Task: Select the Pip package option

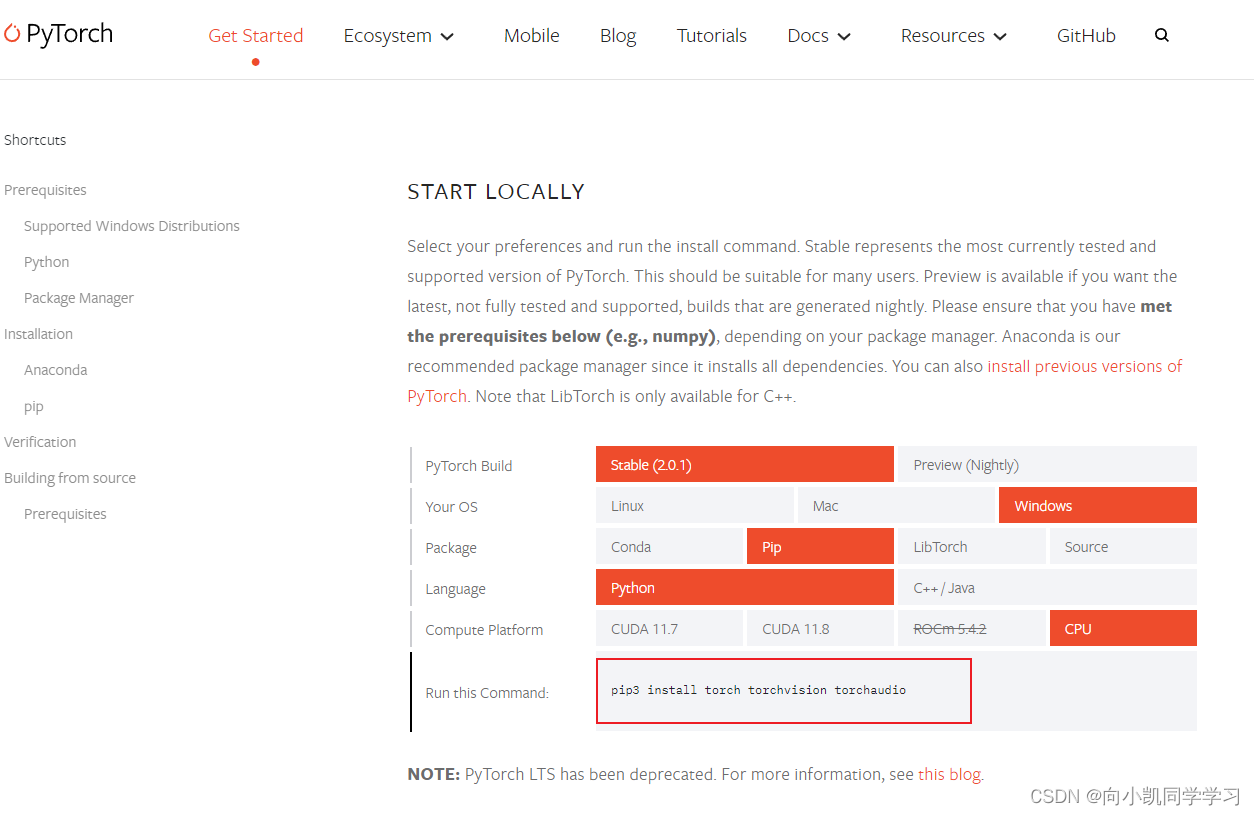Action: coord(820,546)
